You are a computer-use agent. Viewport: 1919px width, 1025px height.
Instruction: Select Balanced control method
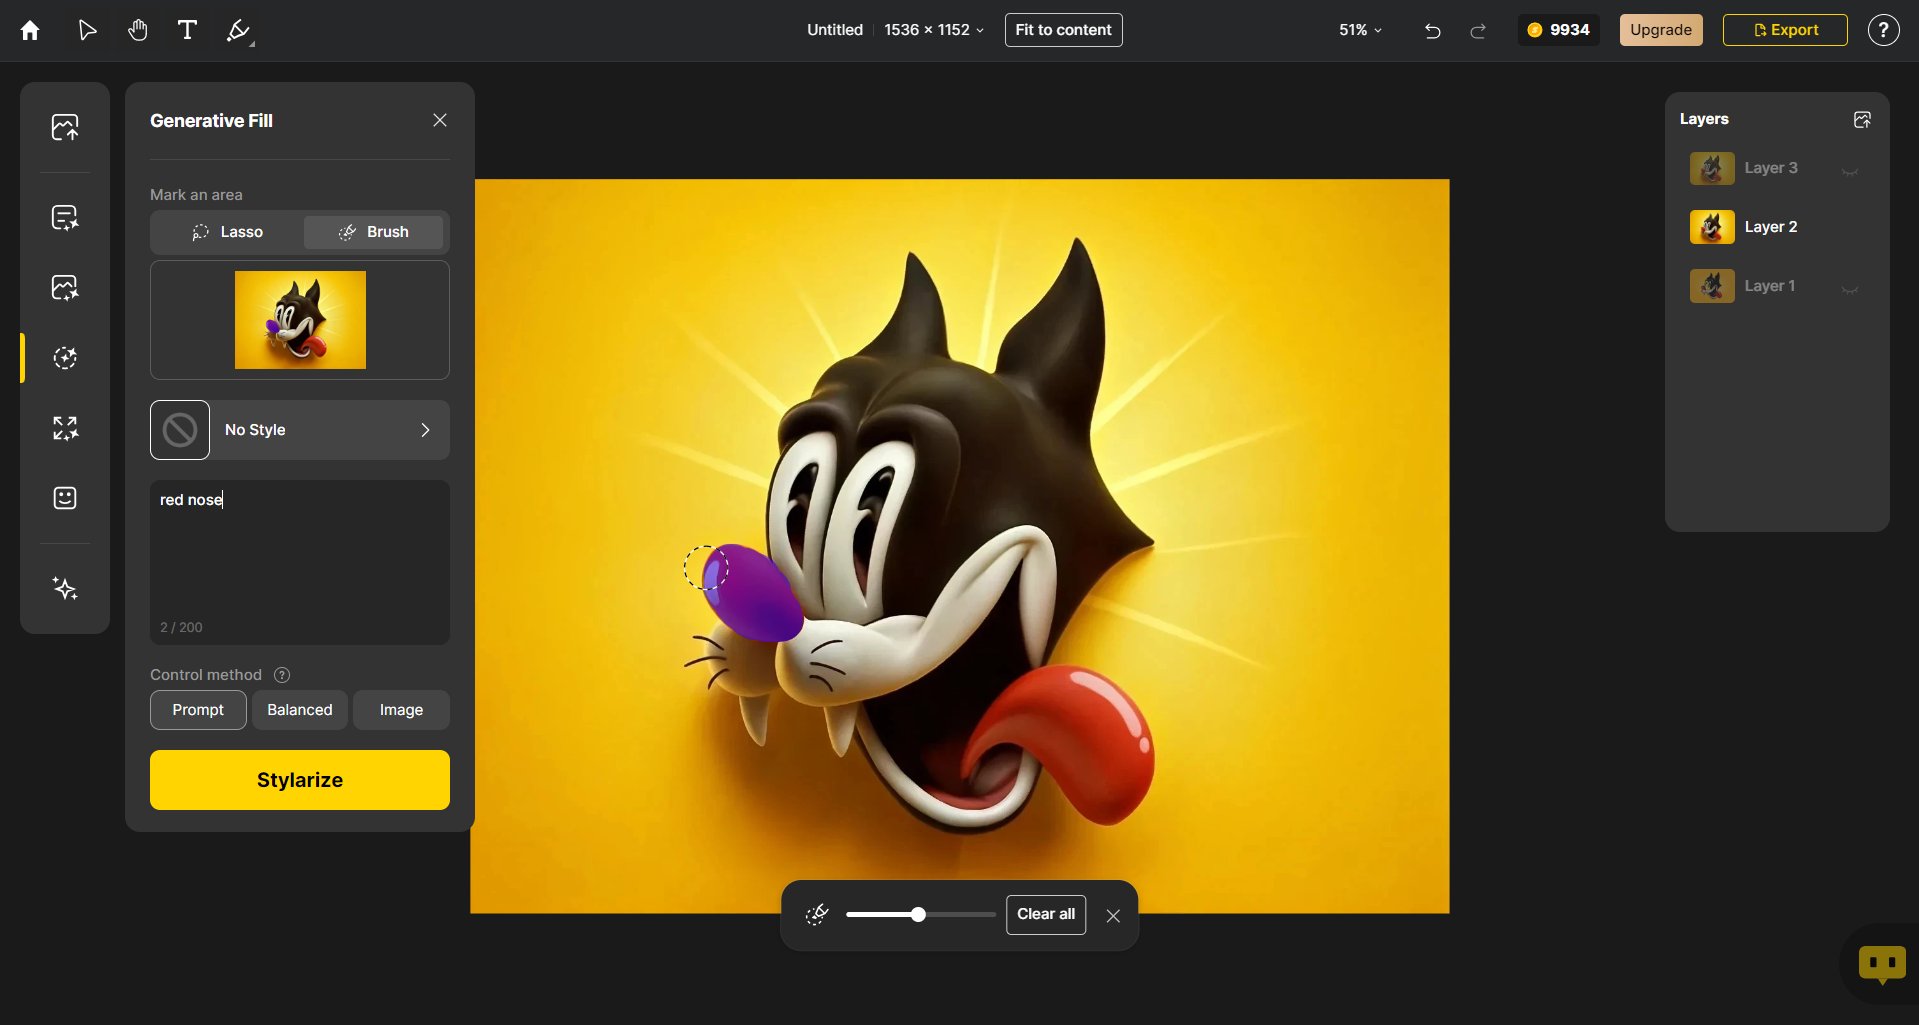(x=300, y=710)
